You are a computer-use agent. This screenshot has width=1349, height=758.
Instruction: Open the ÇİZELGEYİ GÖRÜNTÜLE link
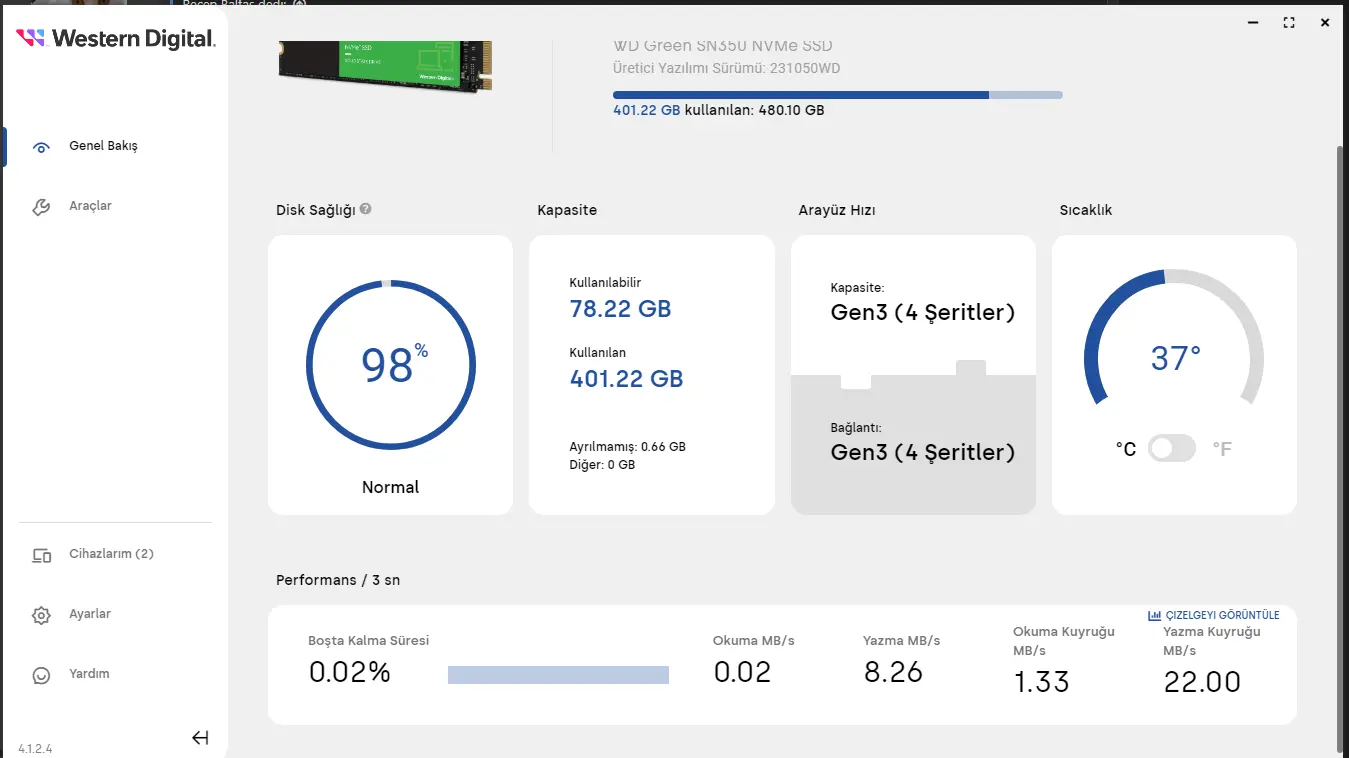[x=1222, y=615]
